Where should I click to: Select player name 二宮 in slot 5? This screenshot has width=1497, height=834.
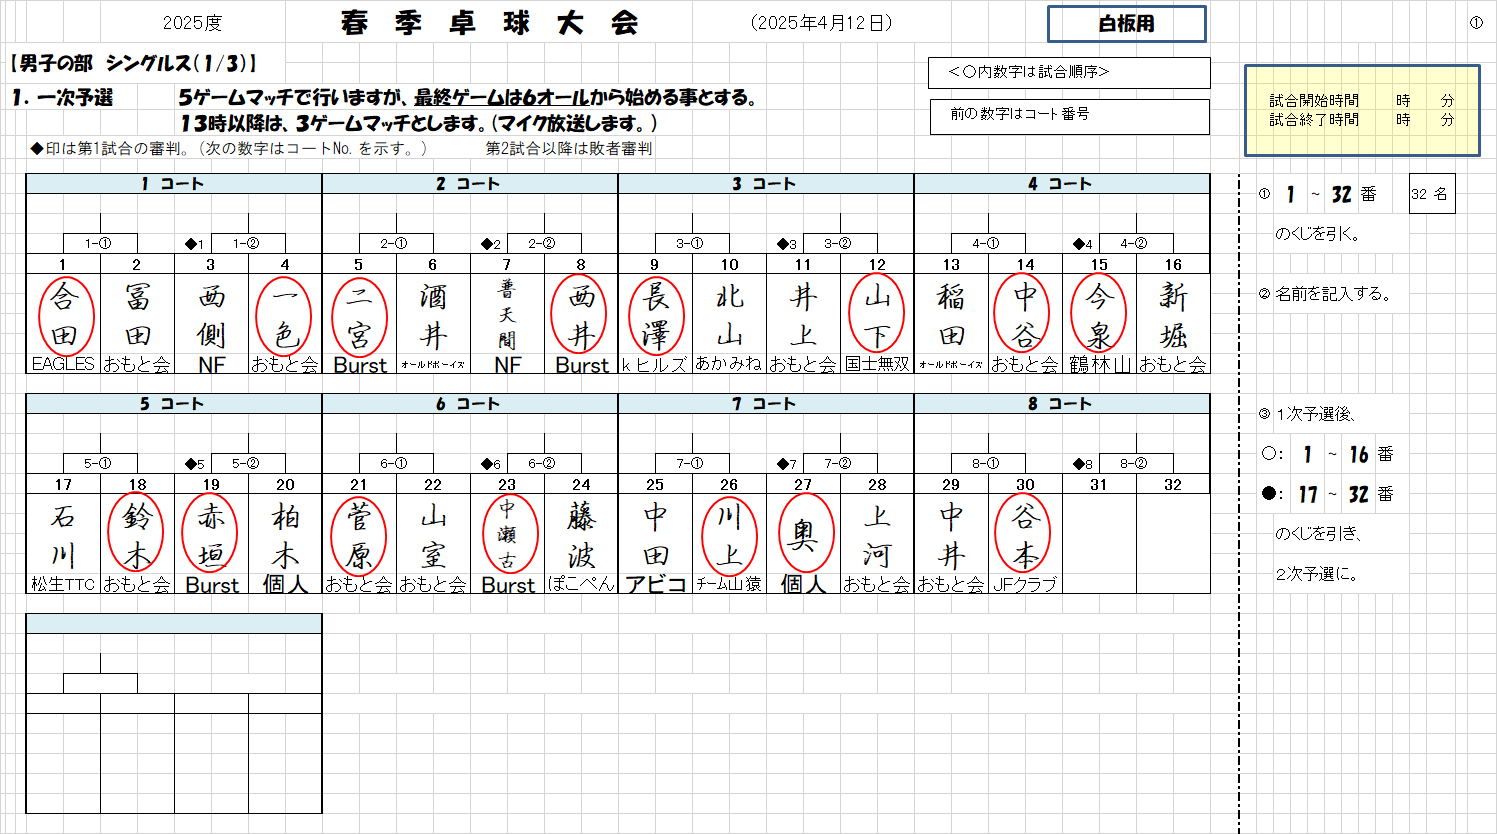[360, 315]
